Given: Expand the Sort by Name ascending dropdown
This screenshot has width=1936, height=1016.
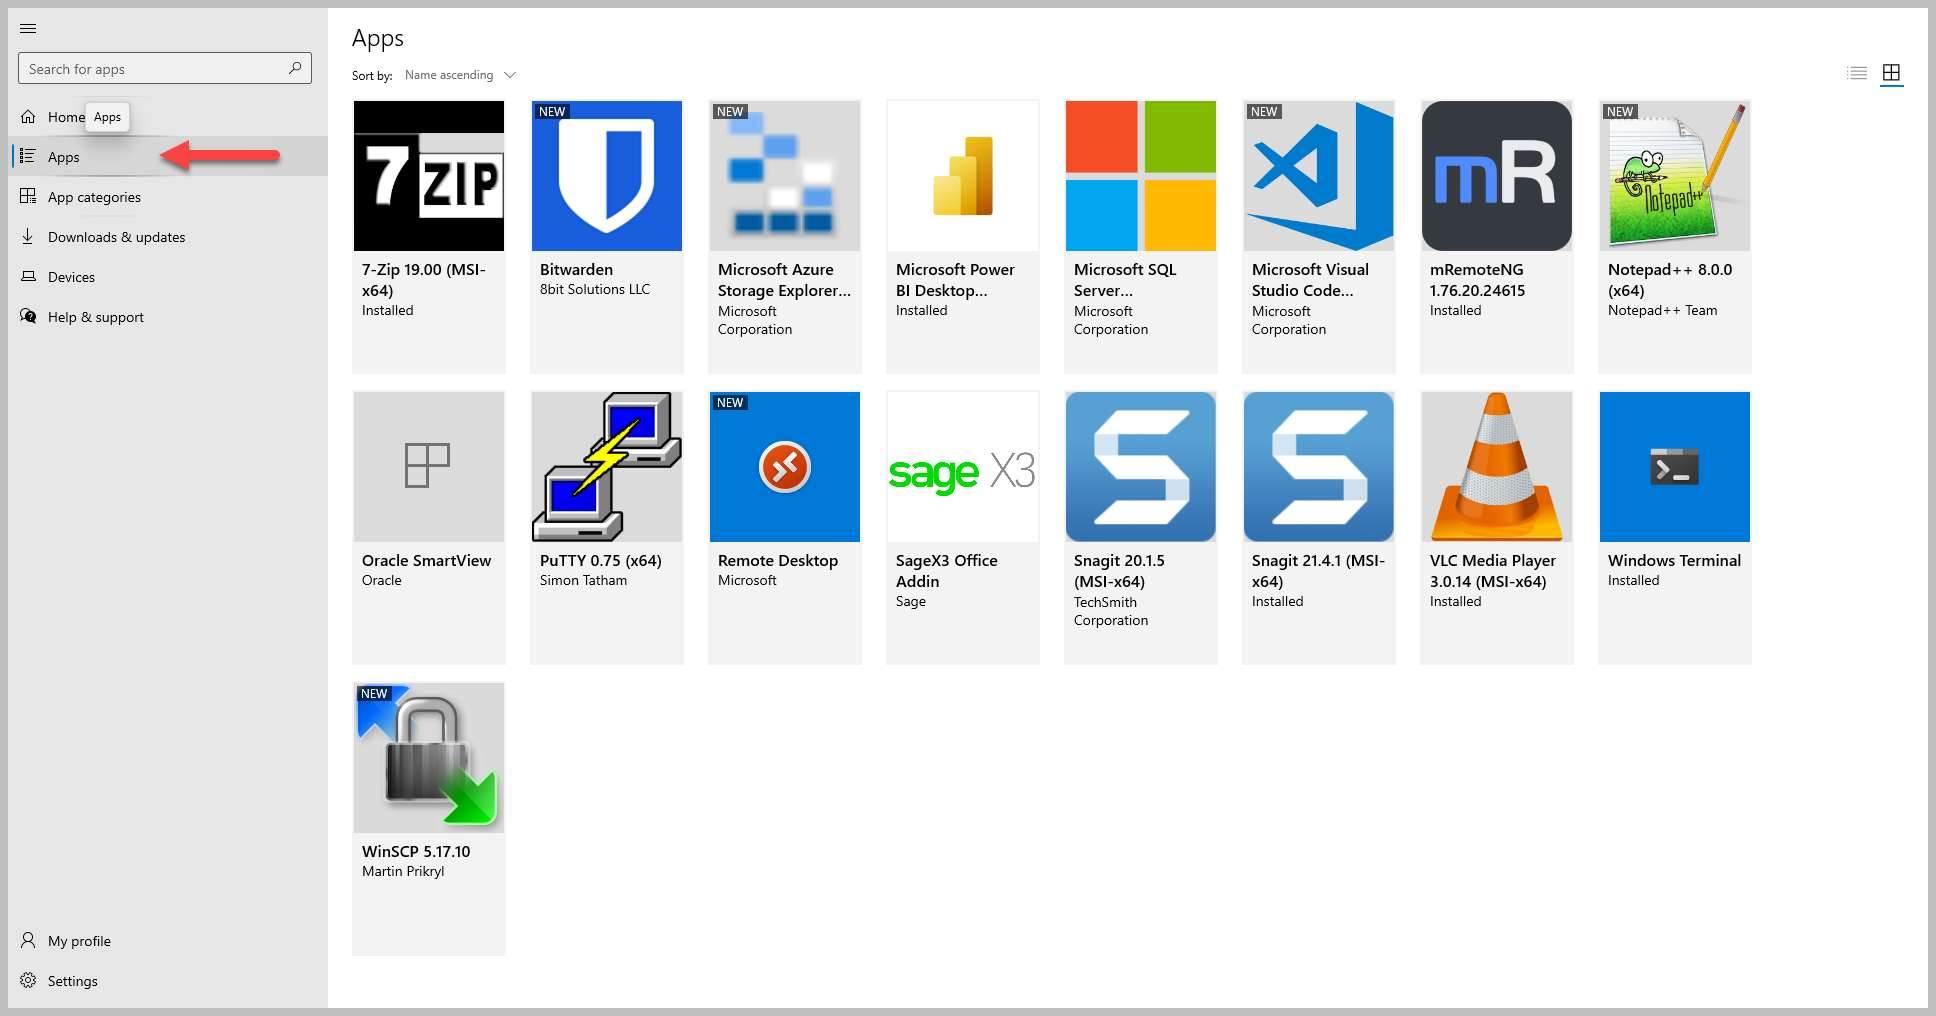Looking at the screenshot, I should 460,75.
